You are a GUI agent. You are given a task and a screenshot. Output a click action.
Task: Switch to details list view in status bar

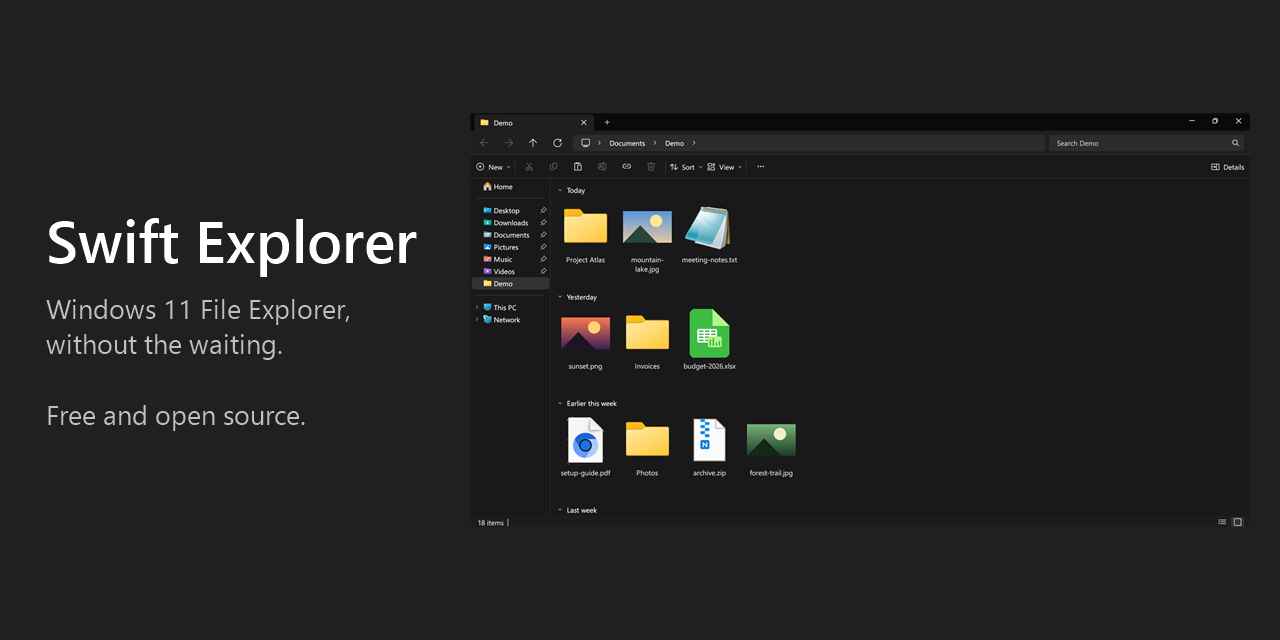click(x=1222, y=522)
